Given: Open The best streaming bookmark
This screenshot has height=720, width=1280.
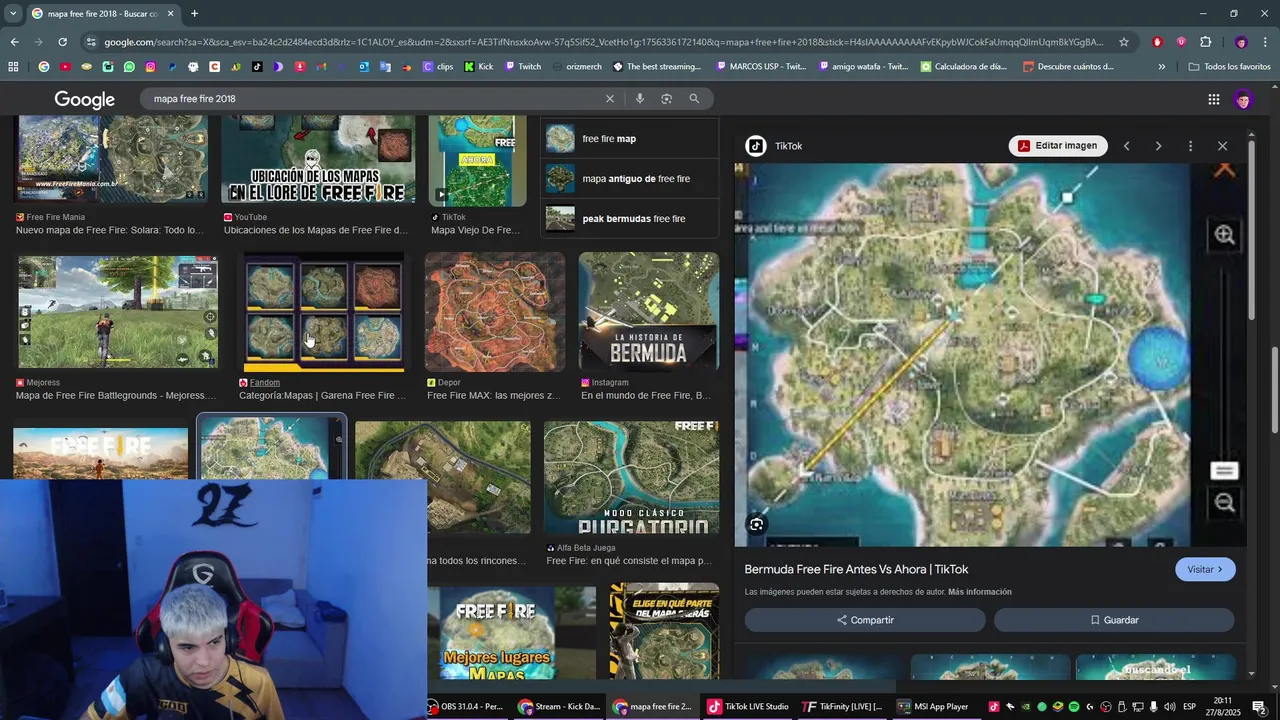Looking at the screenshot, I should pyautogui.click(x=656, y=67).
